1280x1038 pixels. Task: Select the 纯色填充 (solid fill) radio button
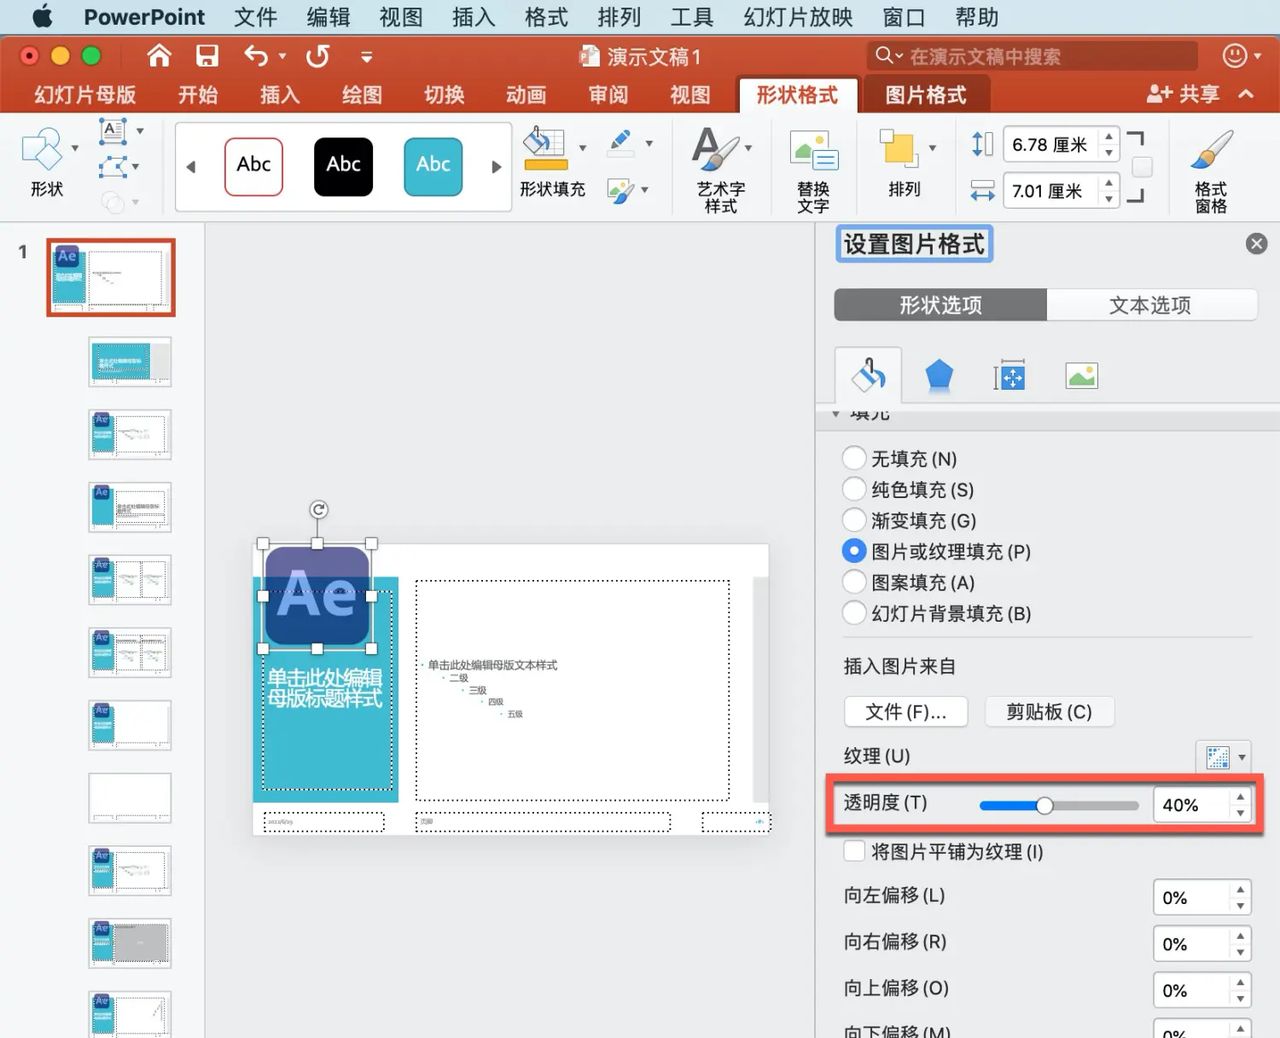[x=854, y=489]
